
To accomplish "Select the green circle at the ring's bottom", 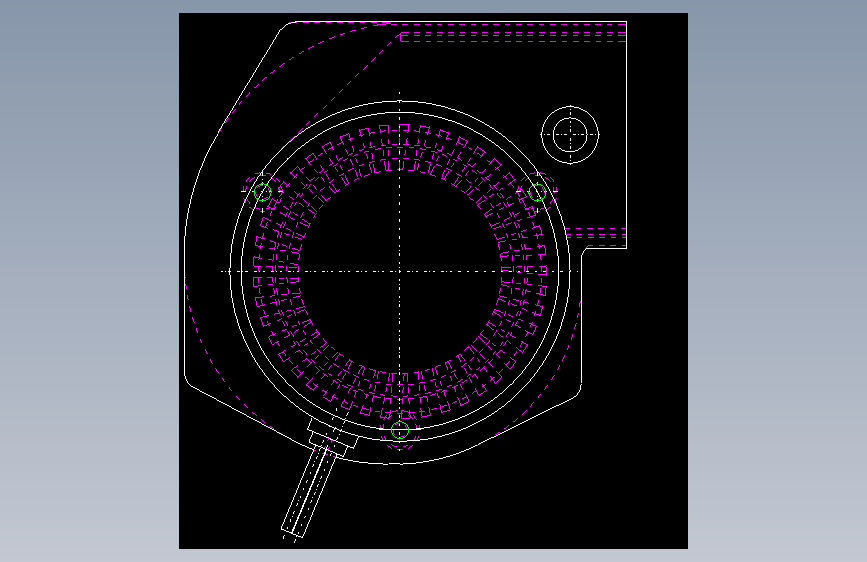I will click(x=400, y=430).
